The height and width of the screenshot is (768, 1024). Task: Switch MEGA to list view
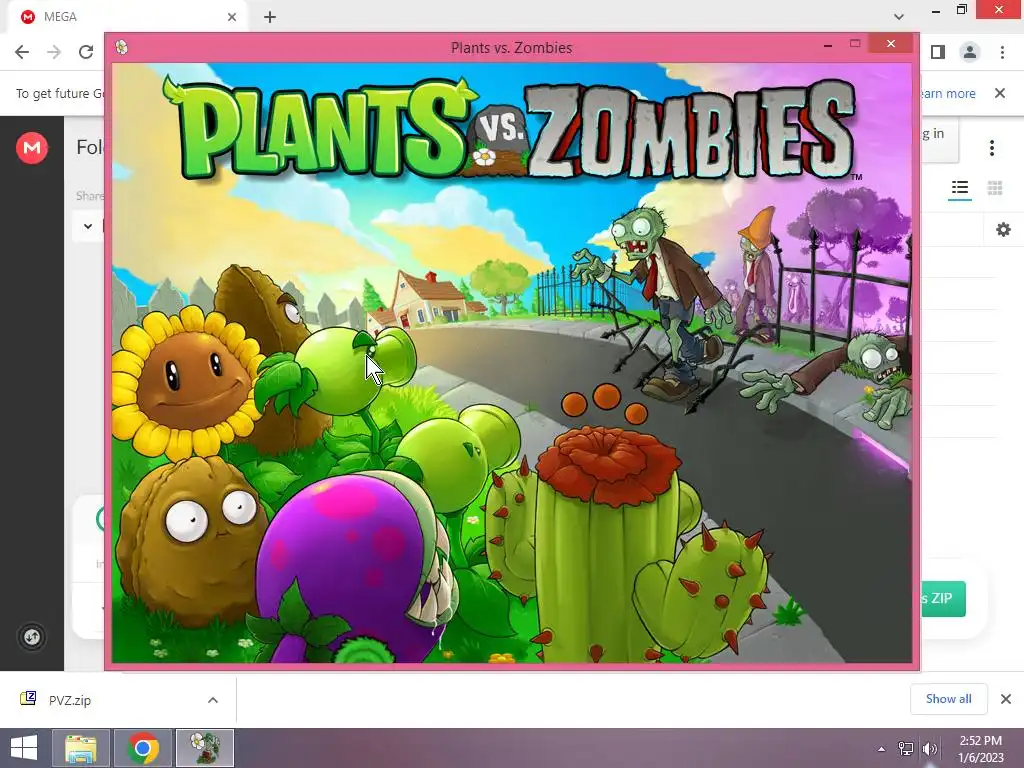click(x=960, y=189)
